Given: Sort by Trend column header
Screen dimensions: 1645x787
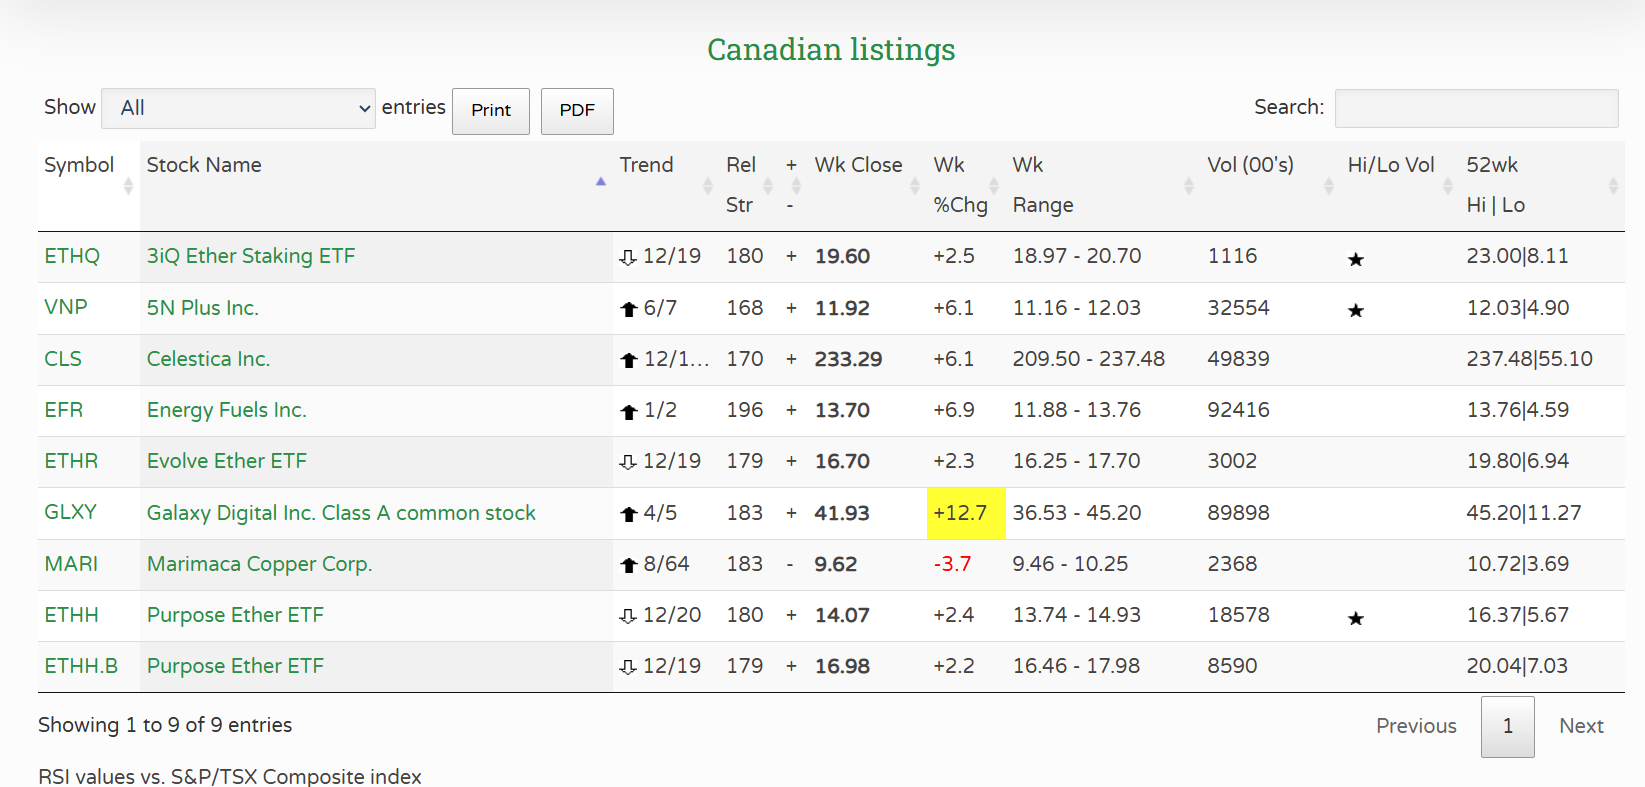Looking at the screenshot, I should [x=666, y=186].
